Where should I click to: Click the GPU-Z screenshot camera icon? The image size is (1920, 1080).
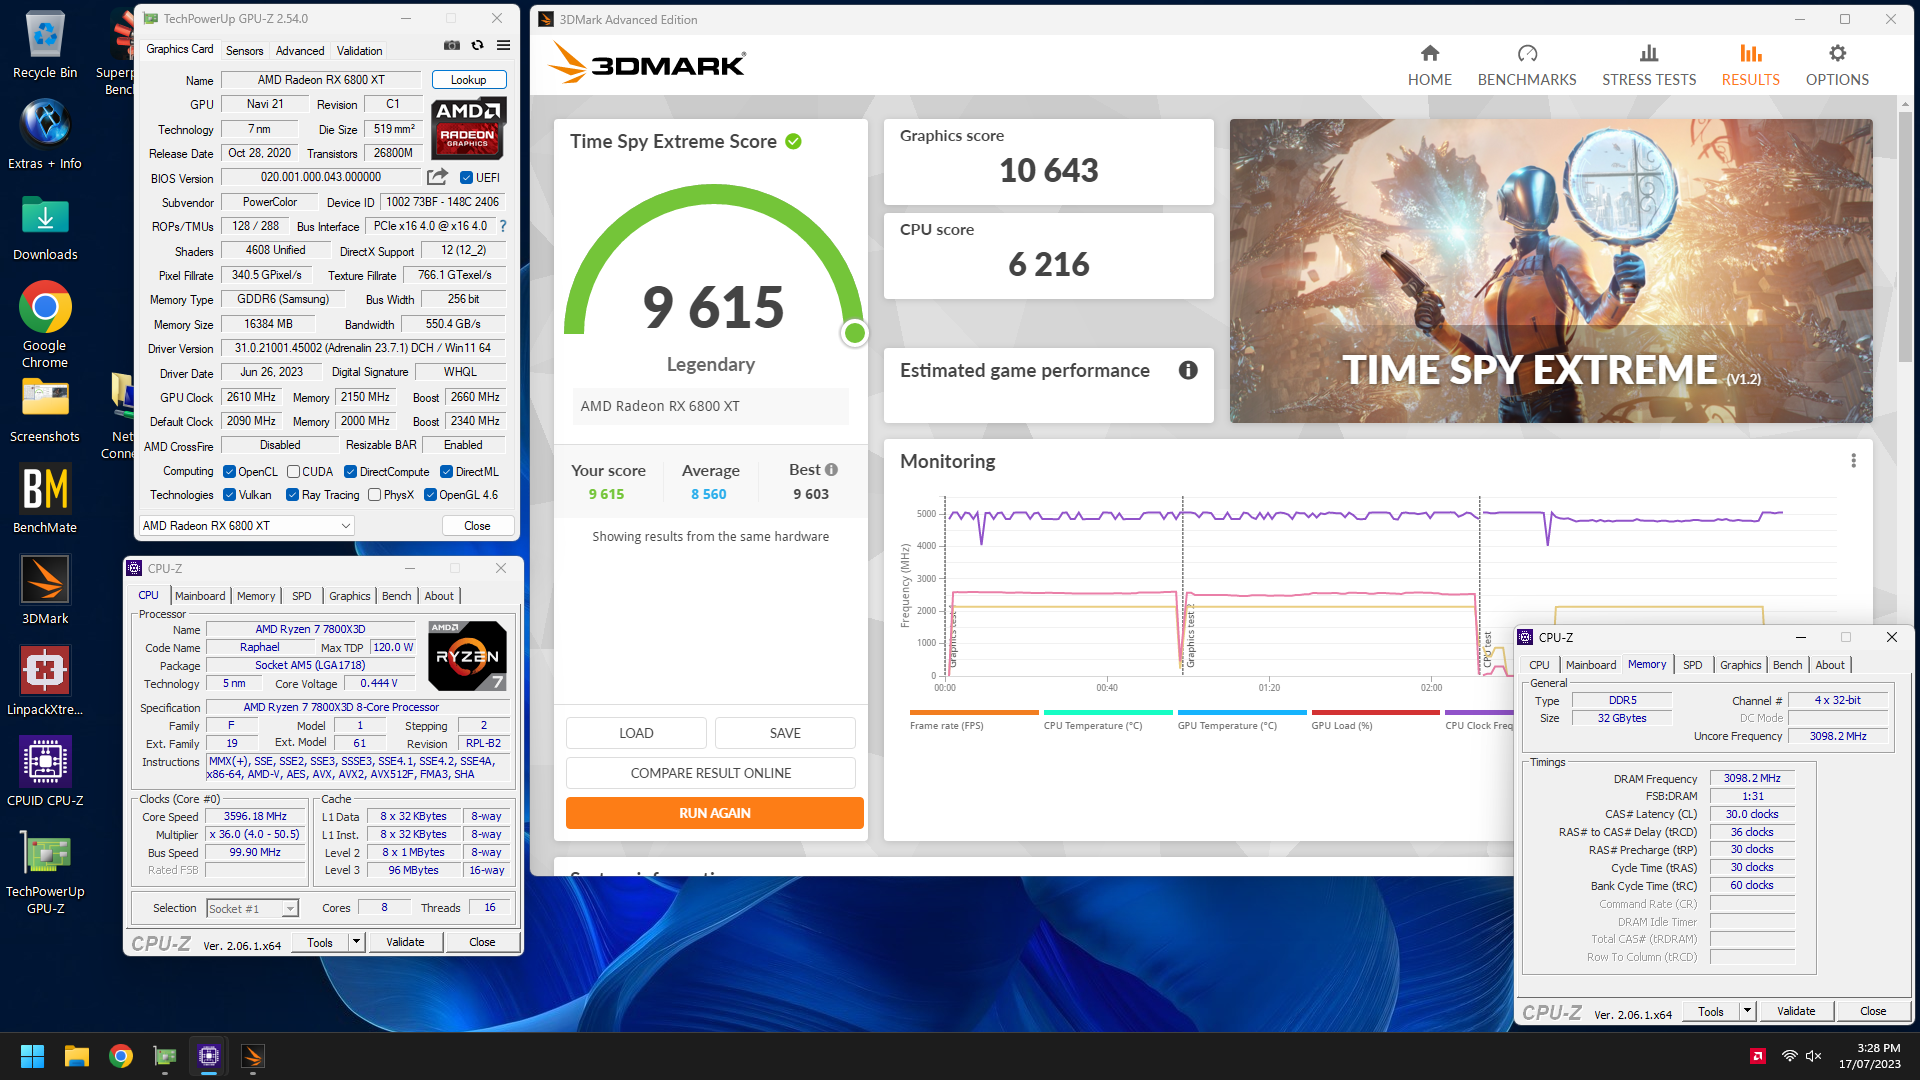(452, 45)
